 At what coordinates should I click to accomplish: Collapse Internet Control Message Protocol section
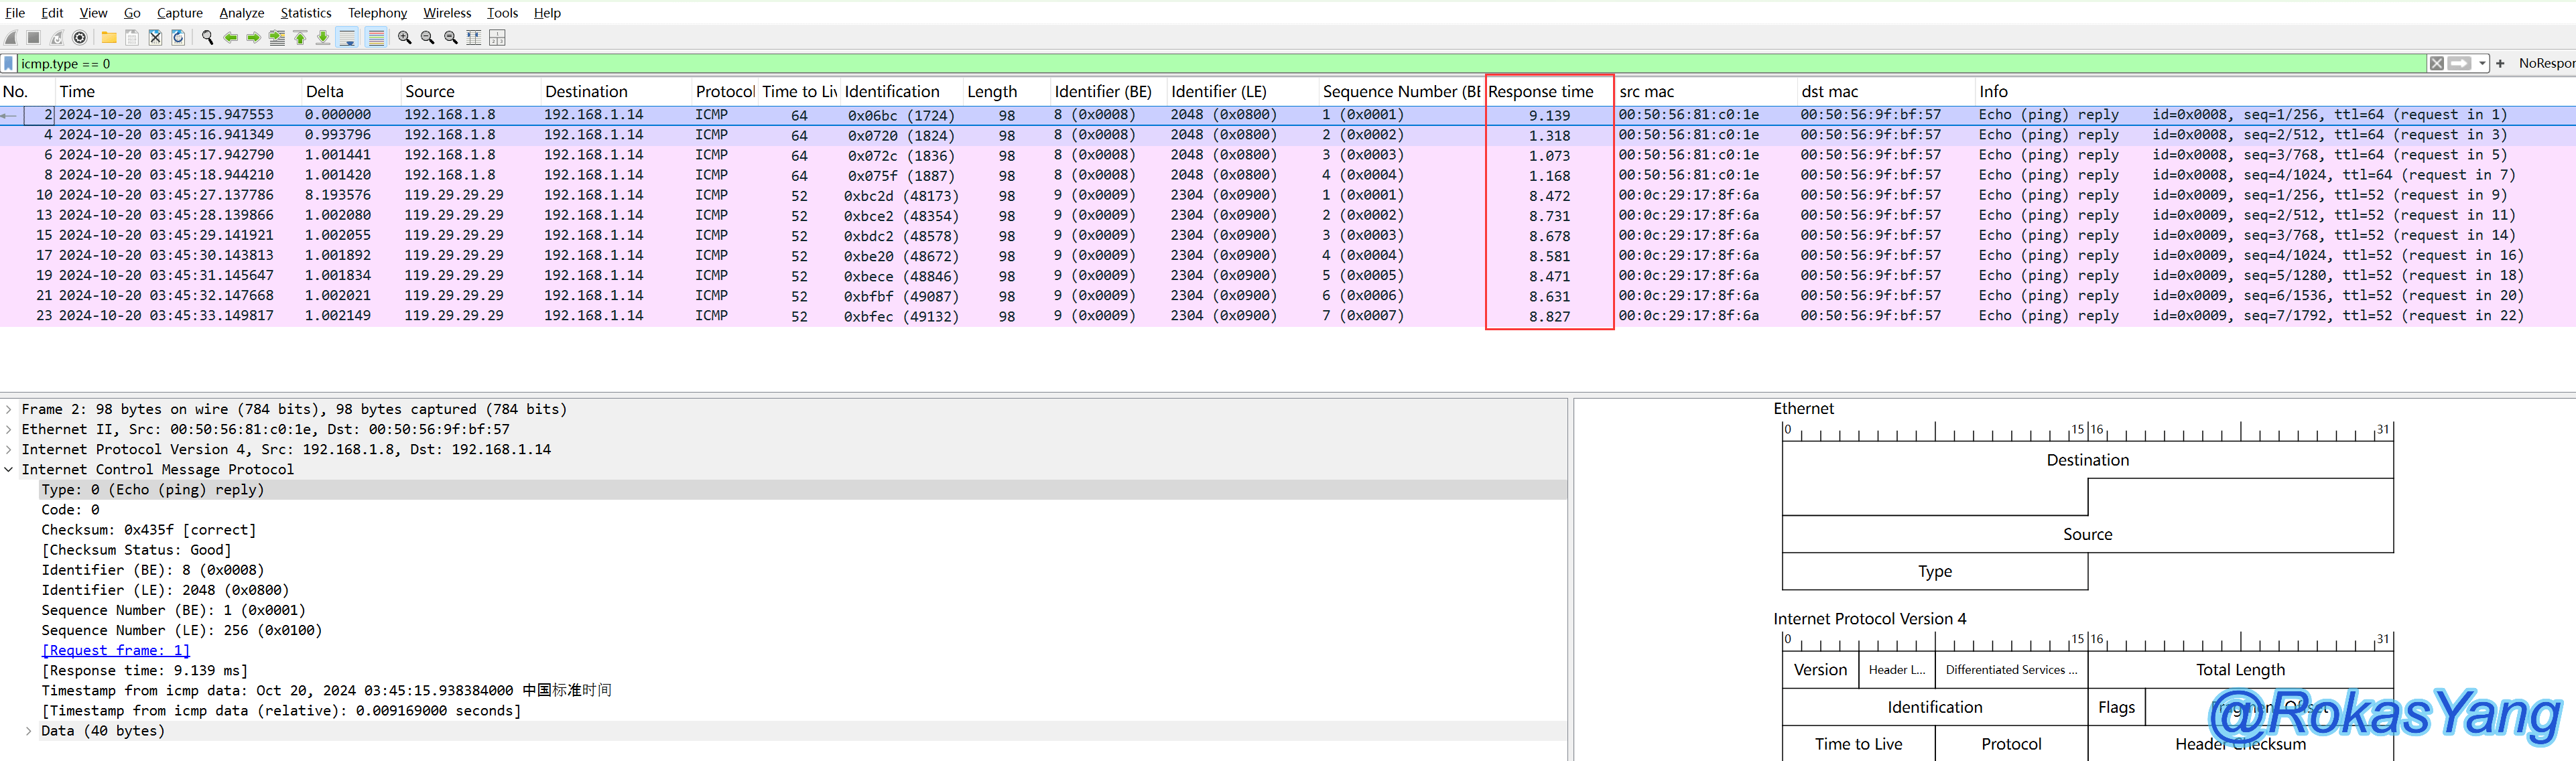tap(9, 469)
